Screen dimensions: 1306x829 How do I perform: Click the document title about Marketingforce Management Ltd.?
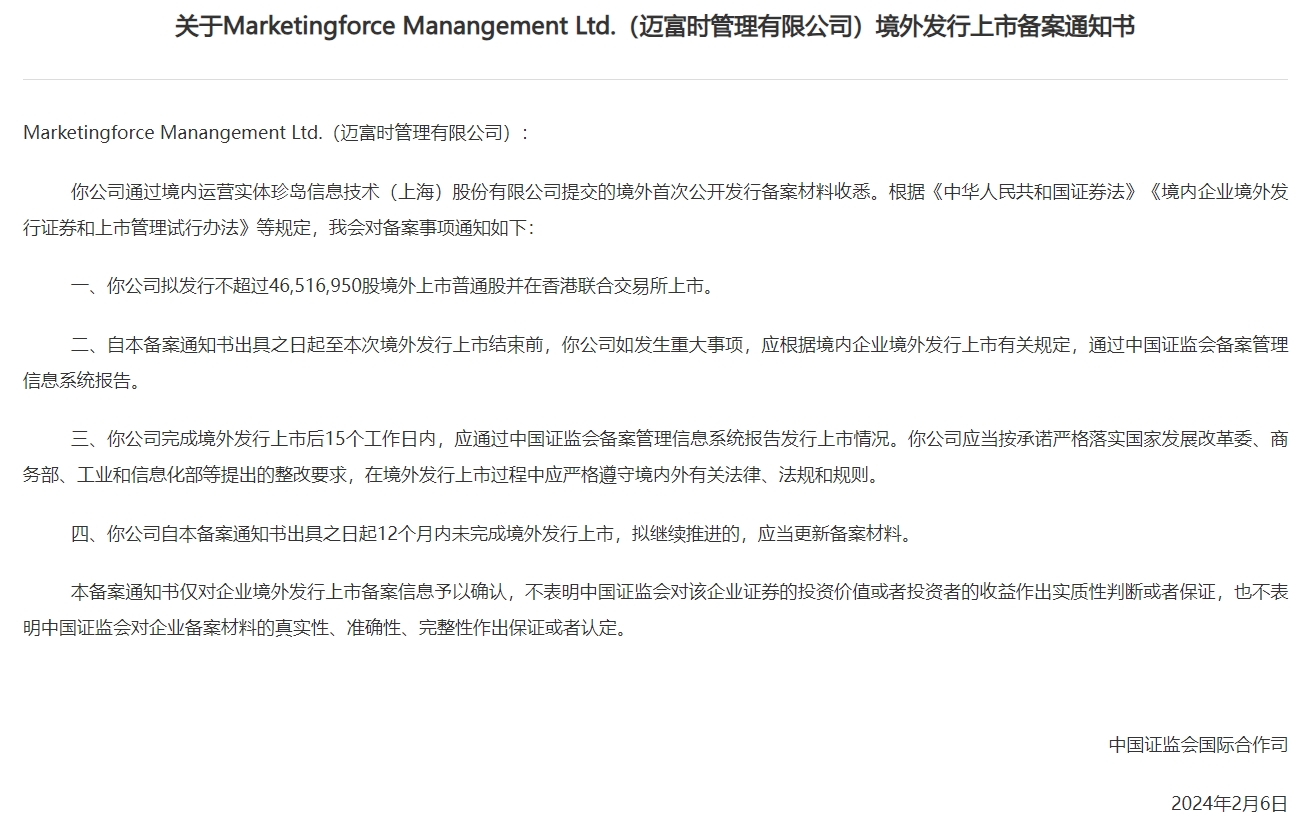tap(651, 27)
